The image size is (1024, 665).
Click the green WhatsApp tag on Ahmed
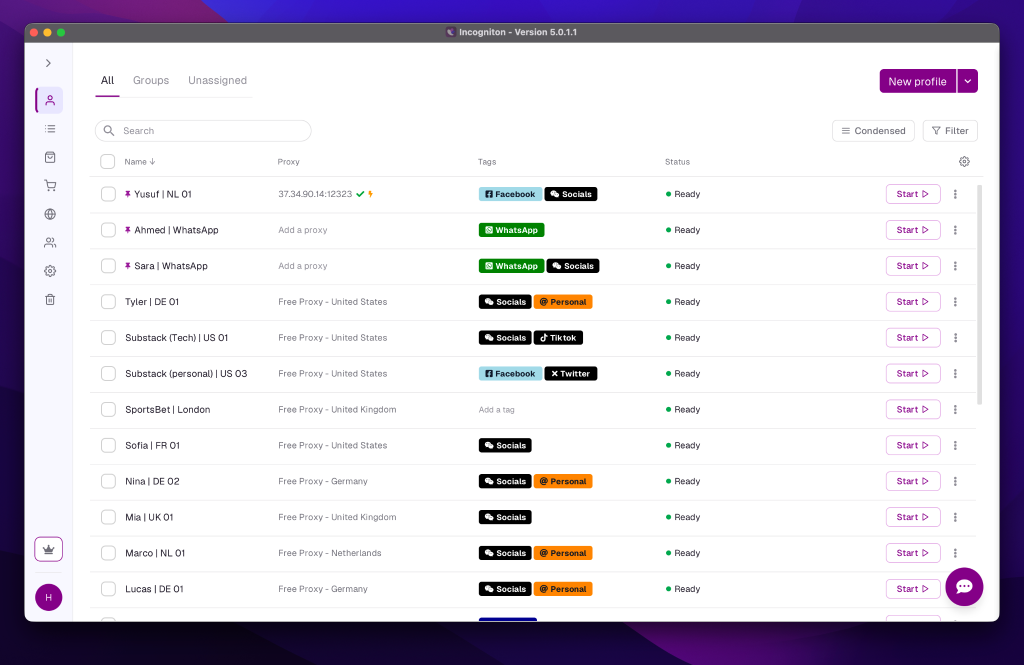point(511,230)
